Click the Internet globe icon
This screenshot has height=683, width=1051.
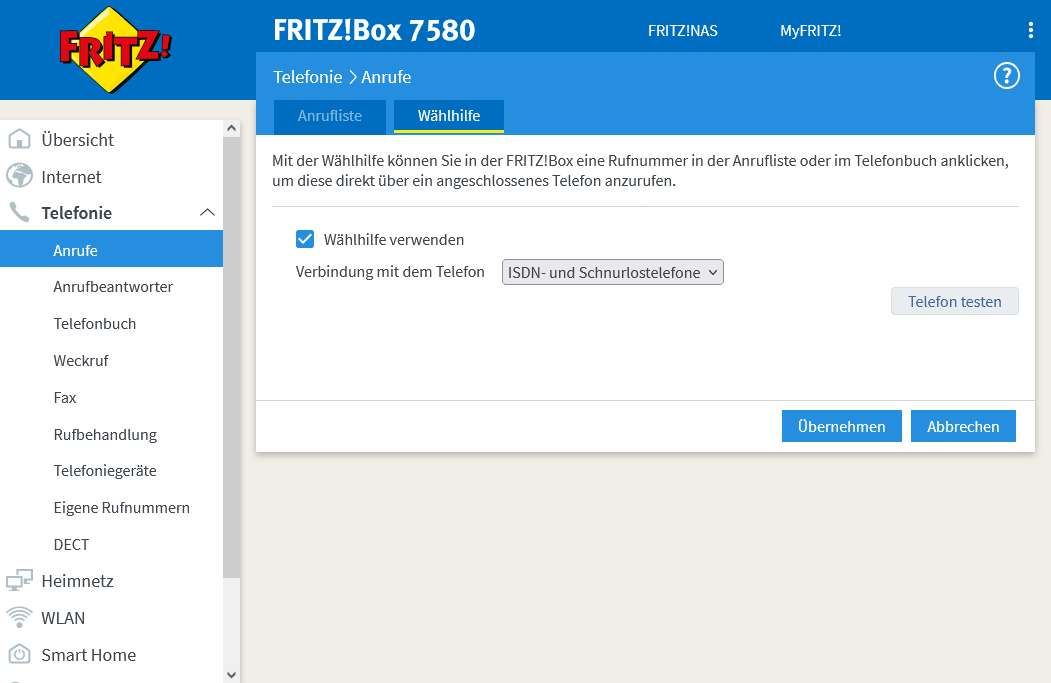click(19, 176)
